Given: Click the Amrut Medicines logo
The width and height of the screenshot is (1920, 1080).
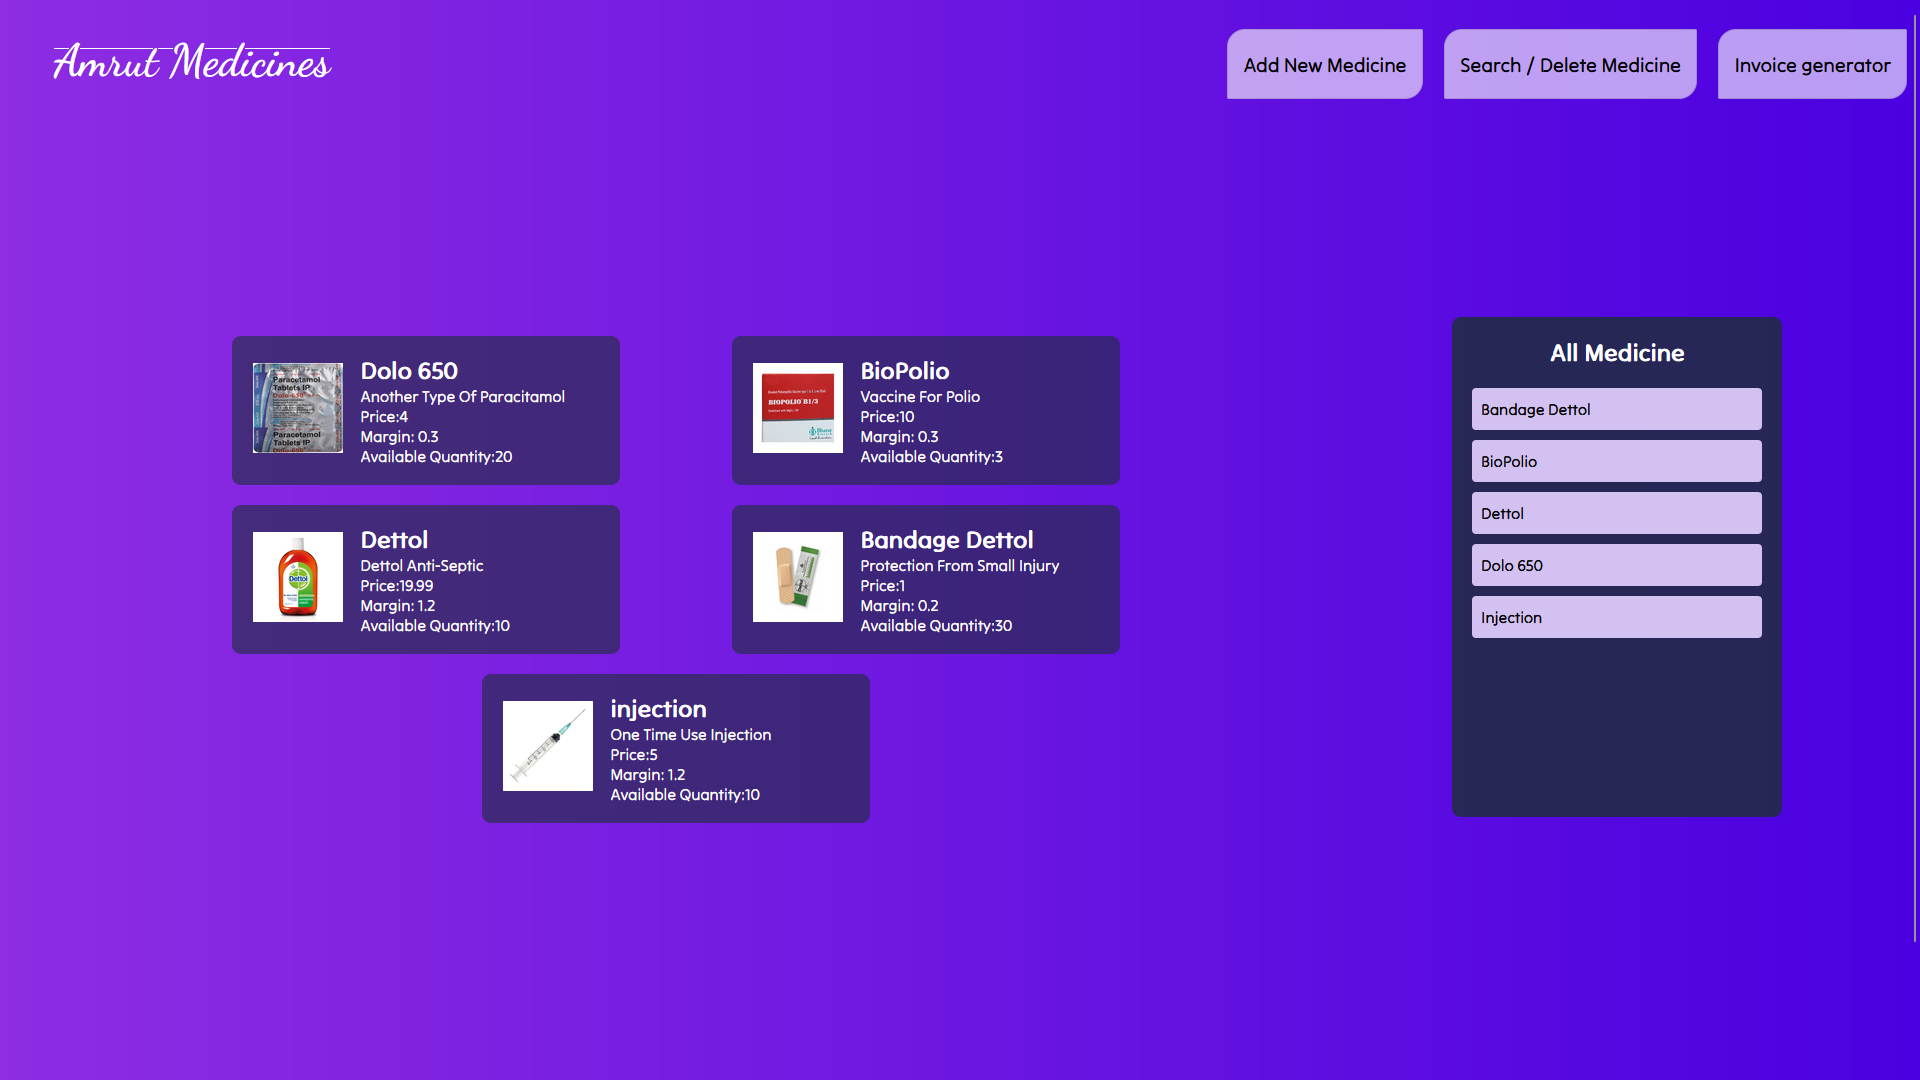Looking at the screenshot, I should 192,62.
